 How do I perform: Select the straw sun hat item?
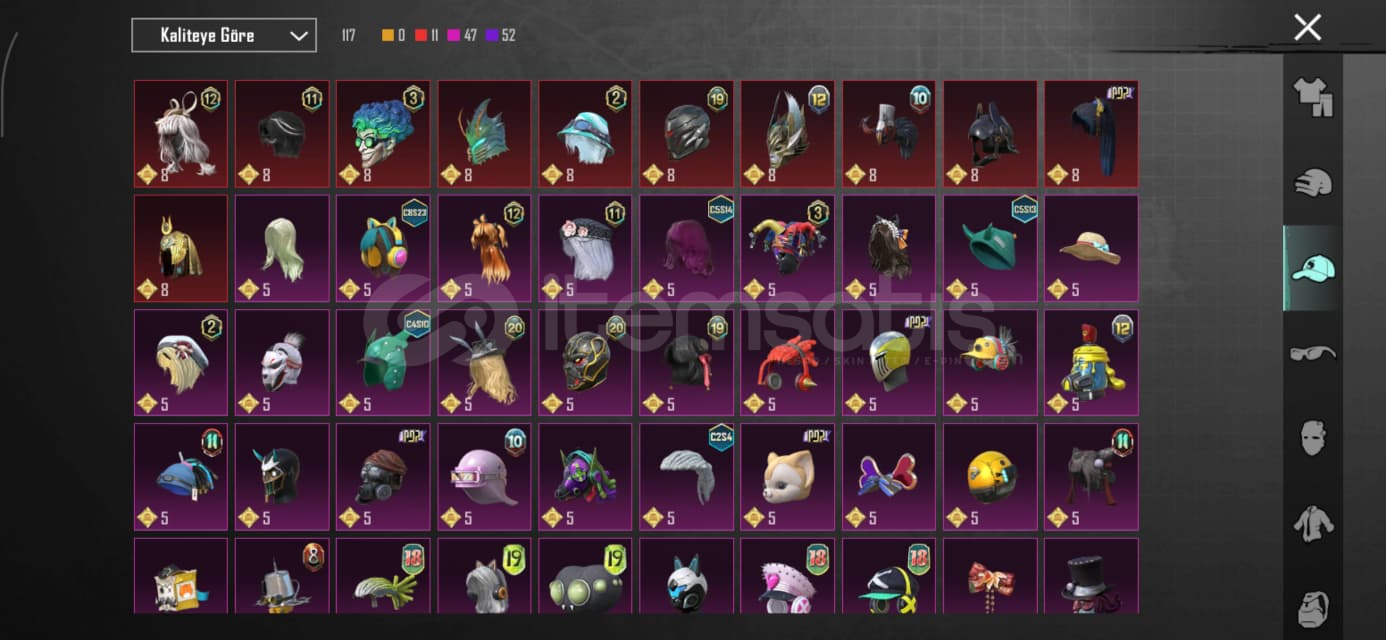(x=1091, y=248)
